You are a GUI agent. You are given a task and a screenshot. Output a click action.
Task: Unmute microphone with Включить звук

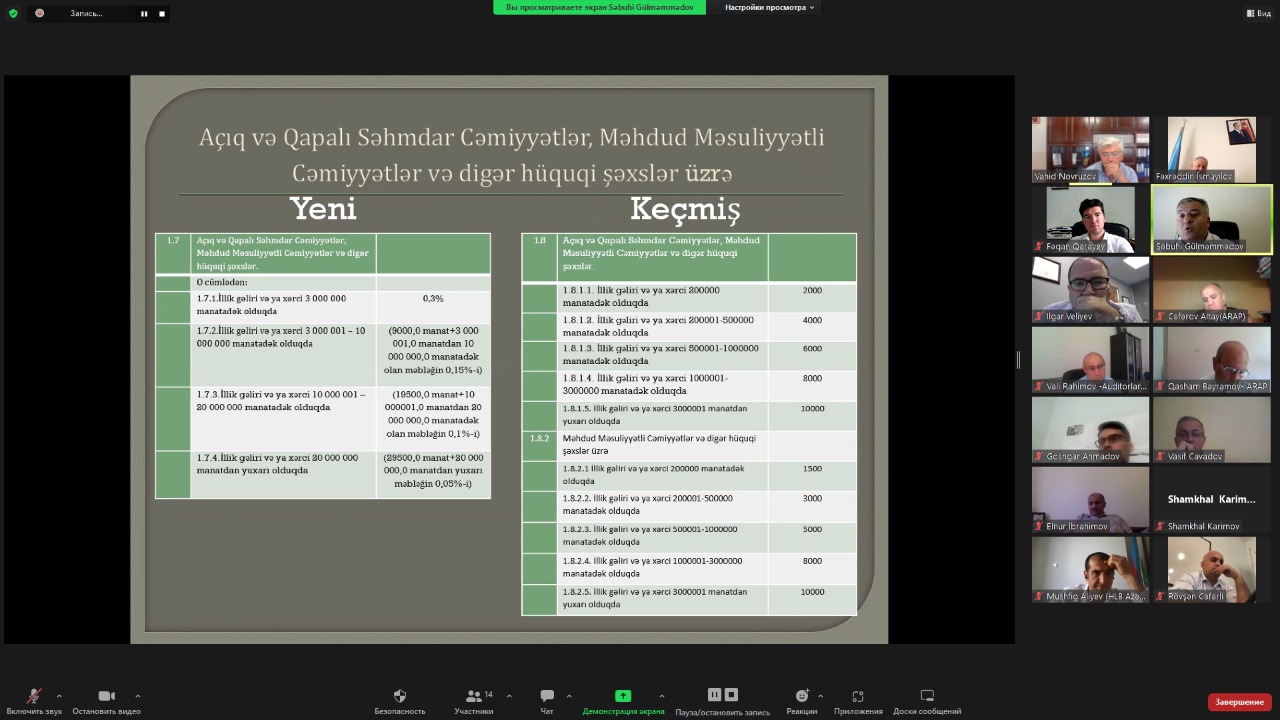(33, 697)
